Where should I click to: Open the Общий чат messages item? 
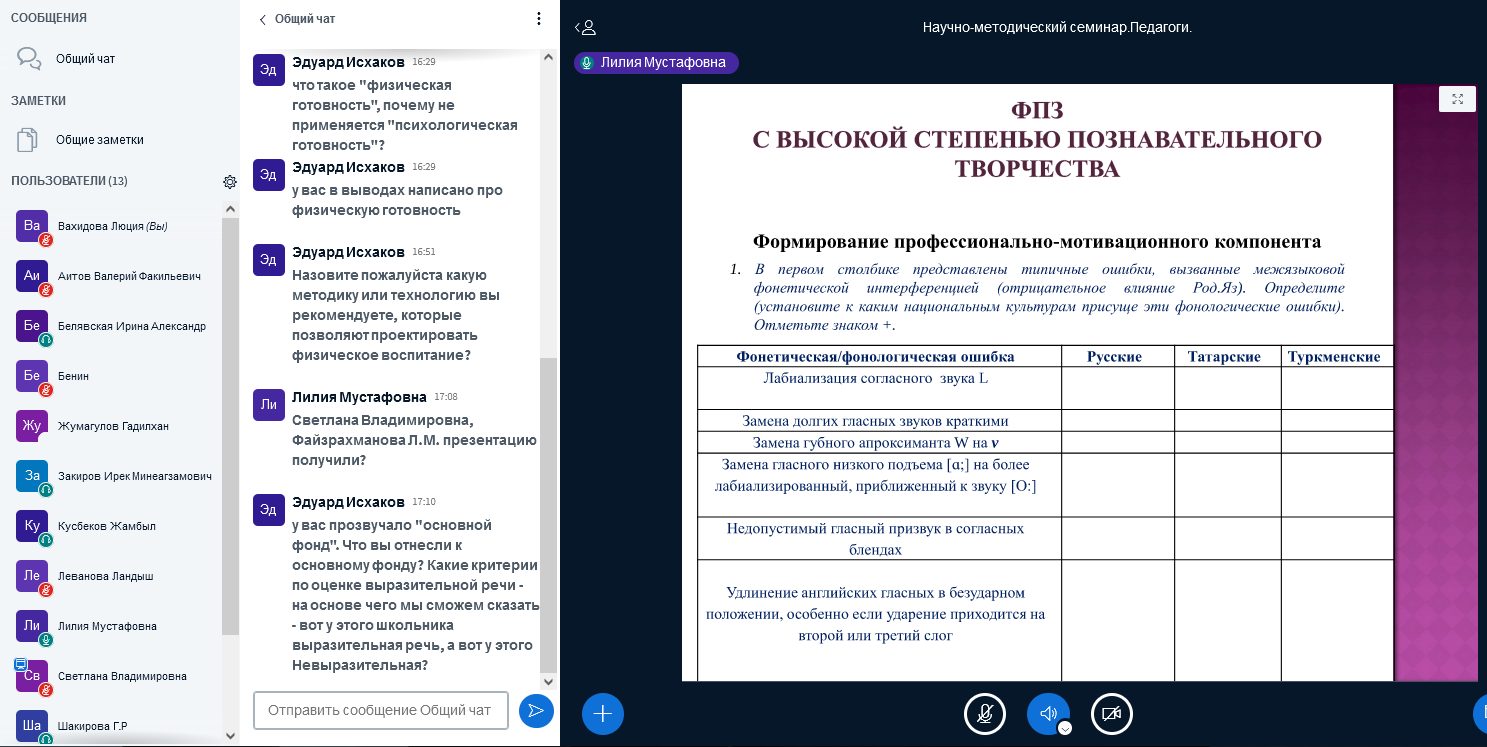click(85, 59)
